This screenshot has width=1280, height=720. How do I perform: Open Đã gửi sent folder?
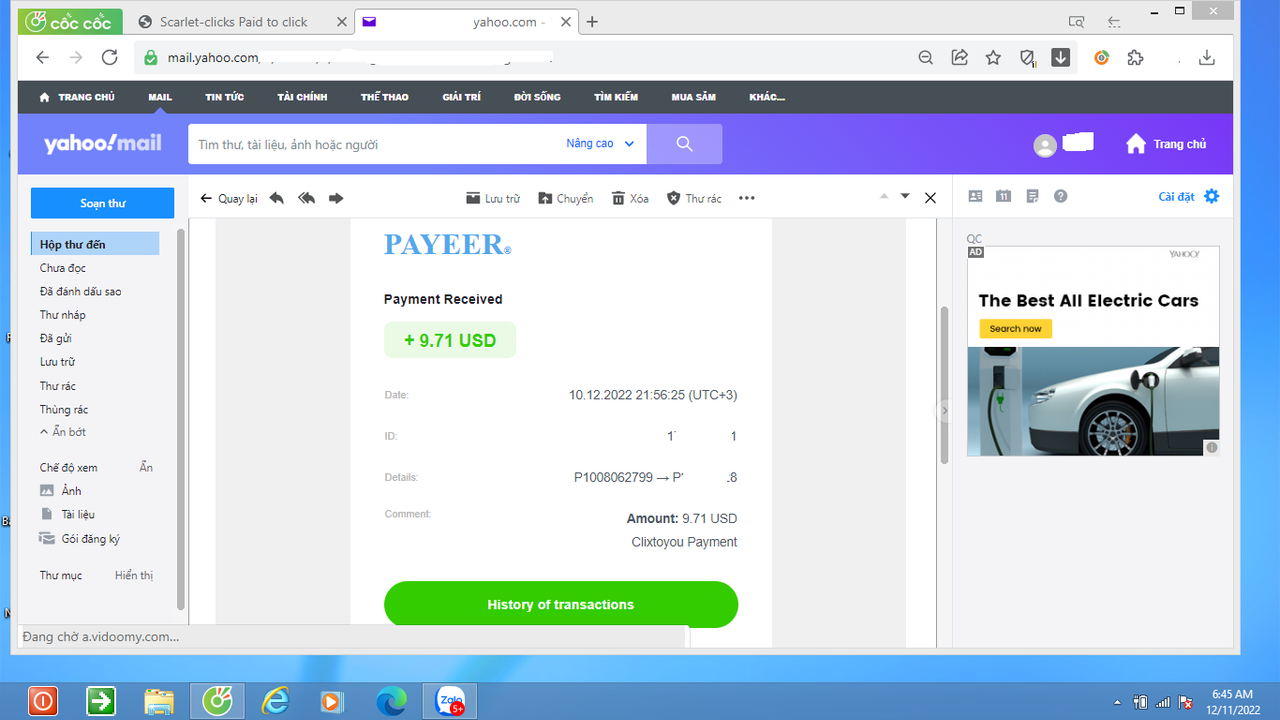point(56,338)
